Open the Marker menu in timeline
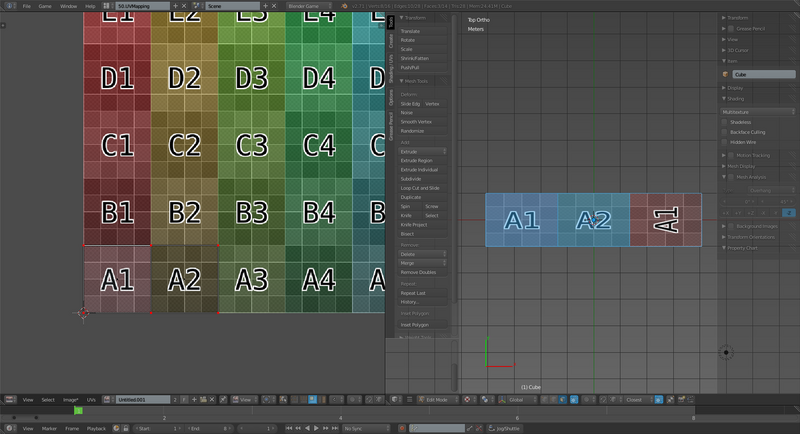800x434 pixels. coord(49,428)
